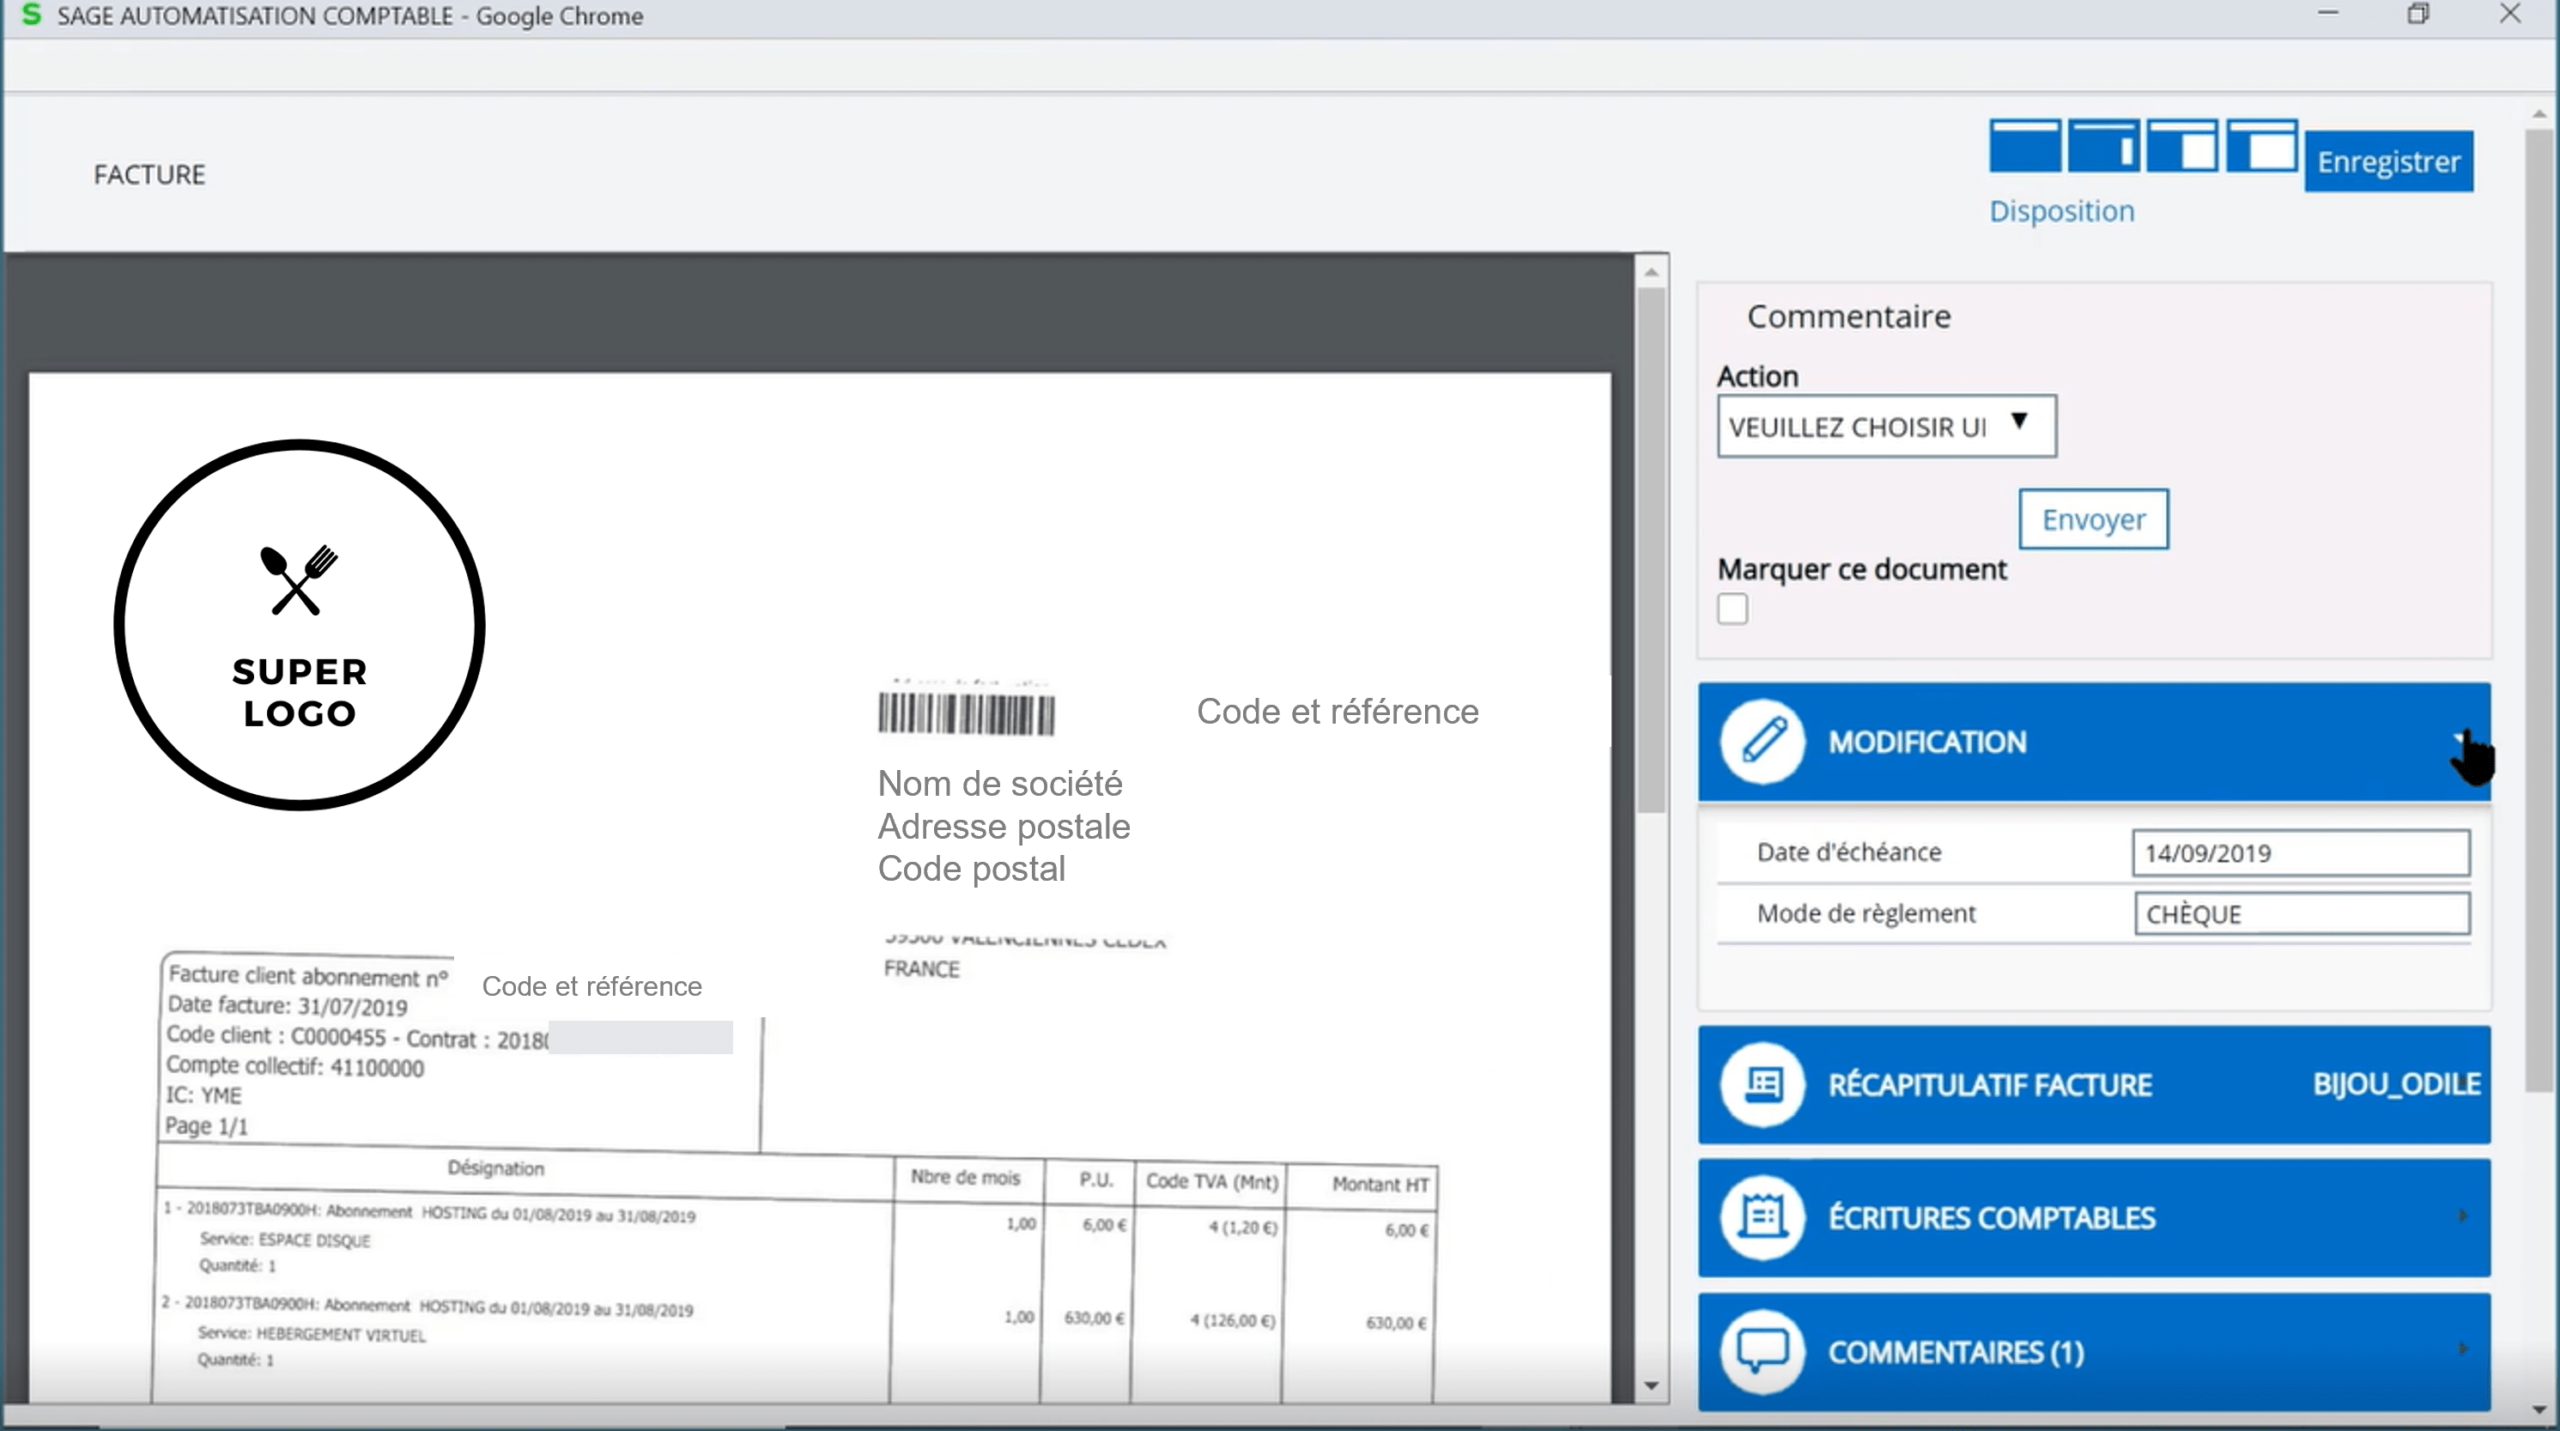Click the Enregistrer button

click(x=2390, y=160)
